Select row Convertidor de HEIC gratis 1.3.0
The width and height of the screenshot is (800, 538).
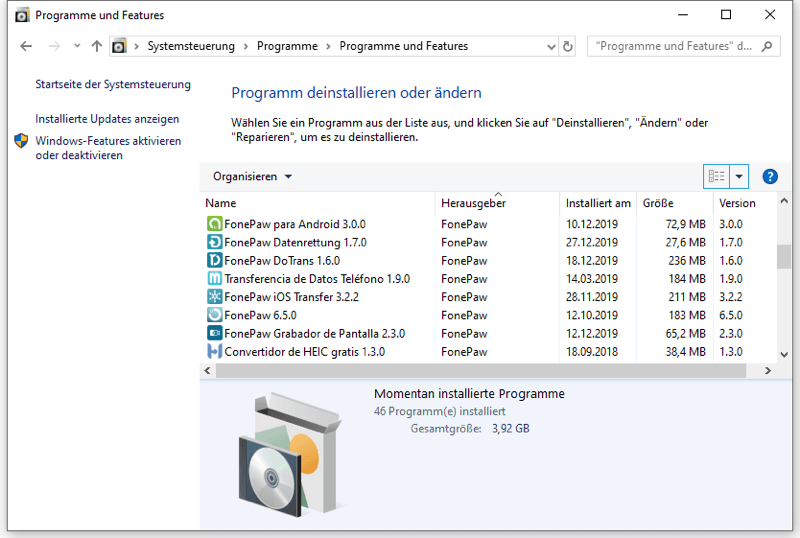pos(488,352)
